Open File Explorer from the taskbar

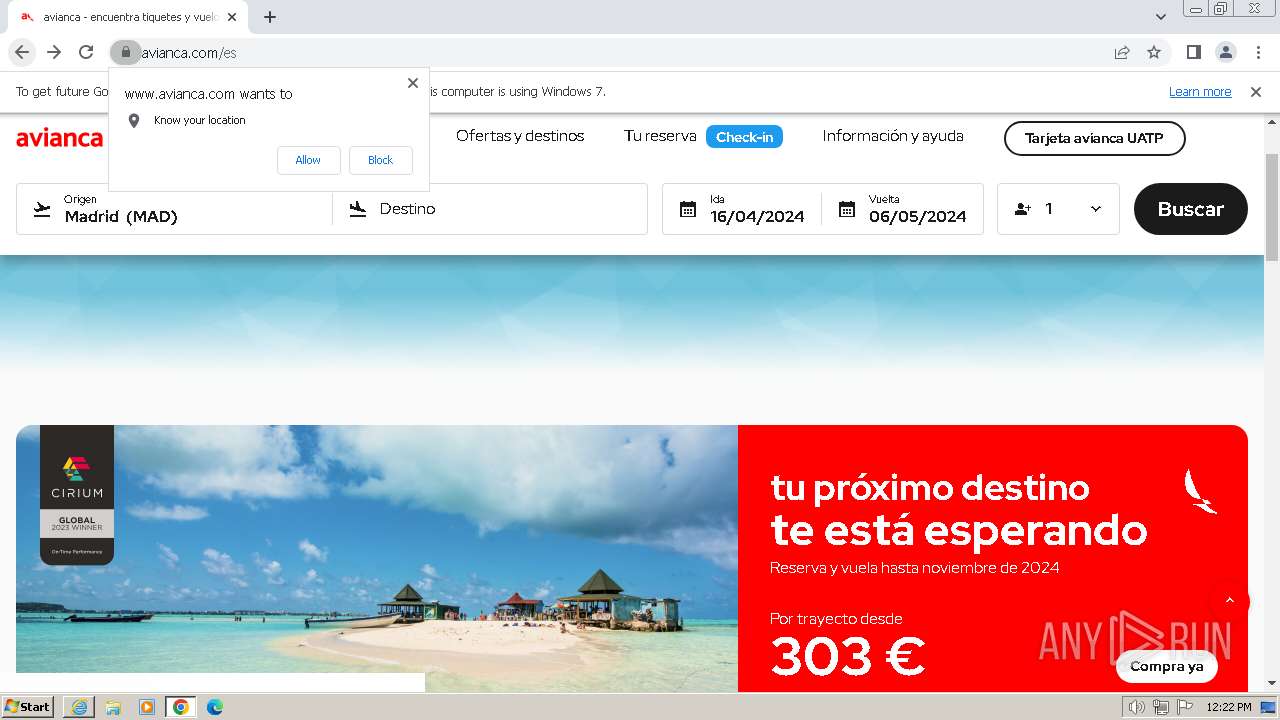coord(113,707)
